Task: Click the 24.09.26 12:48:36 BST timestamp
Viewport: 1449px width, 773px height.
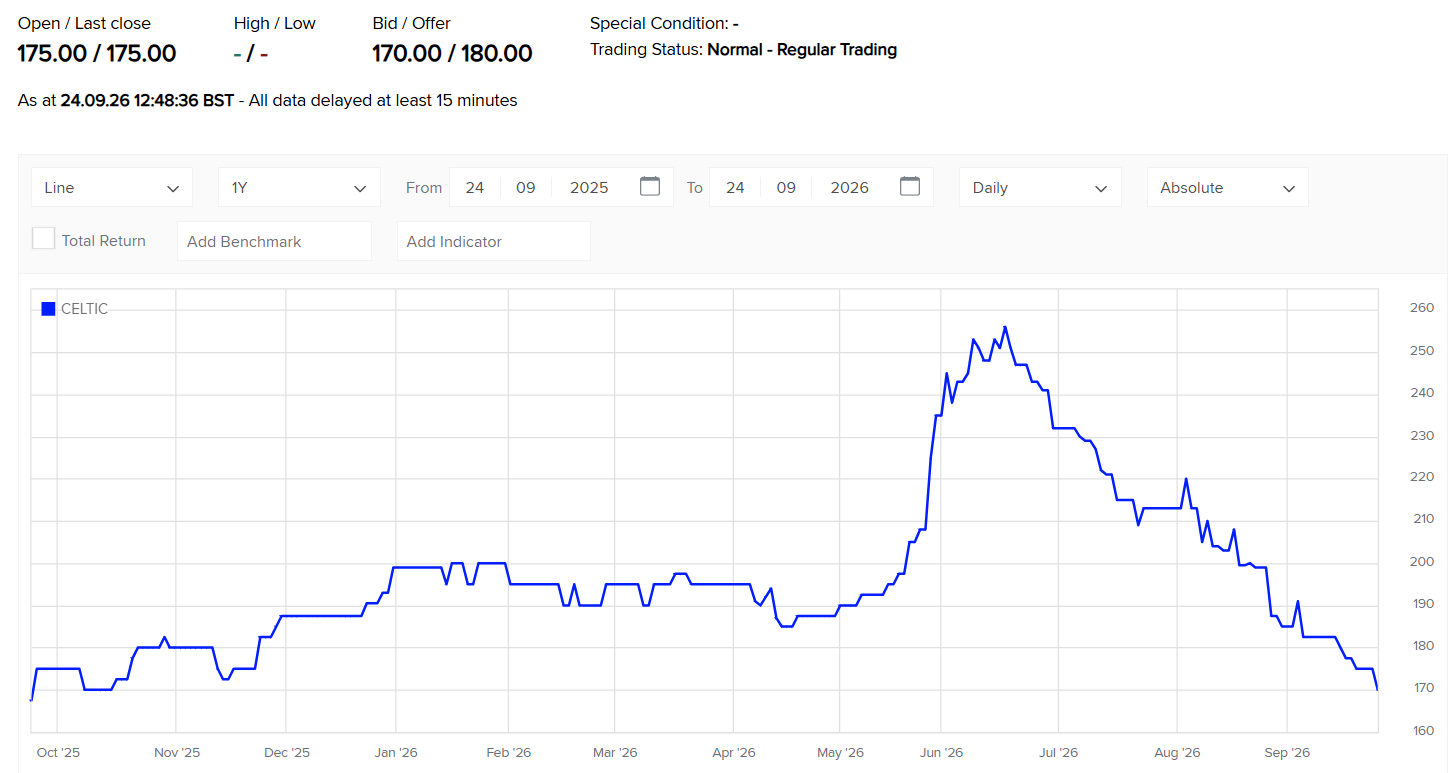Action: point(147,100)
